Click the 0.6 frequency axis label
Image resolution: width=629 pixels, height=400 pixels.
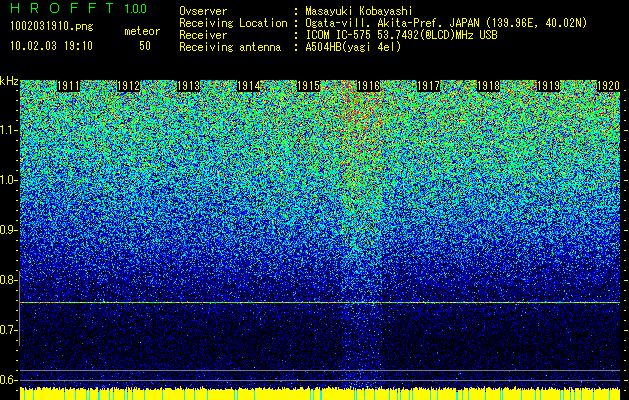pos(8,380)
